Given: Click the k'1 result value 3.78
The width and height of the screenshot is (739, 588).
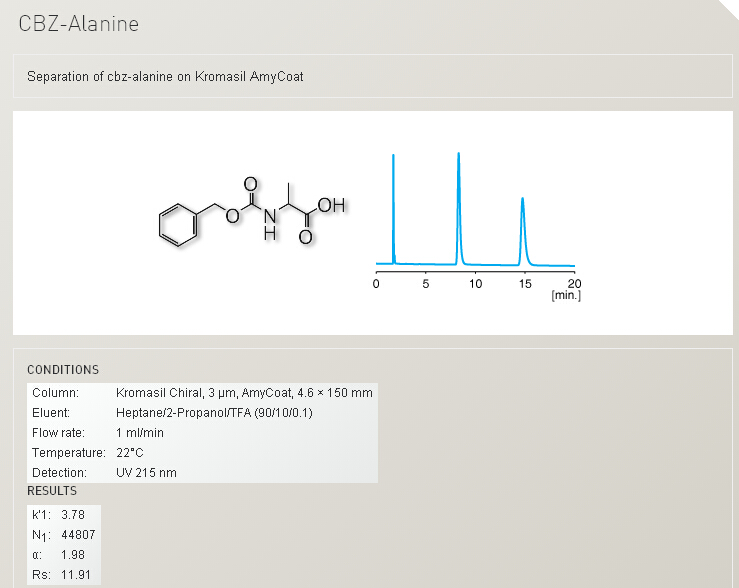Looking at the screenshot, I should [73, 515].
